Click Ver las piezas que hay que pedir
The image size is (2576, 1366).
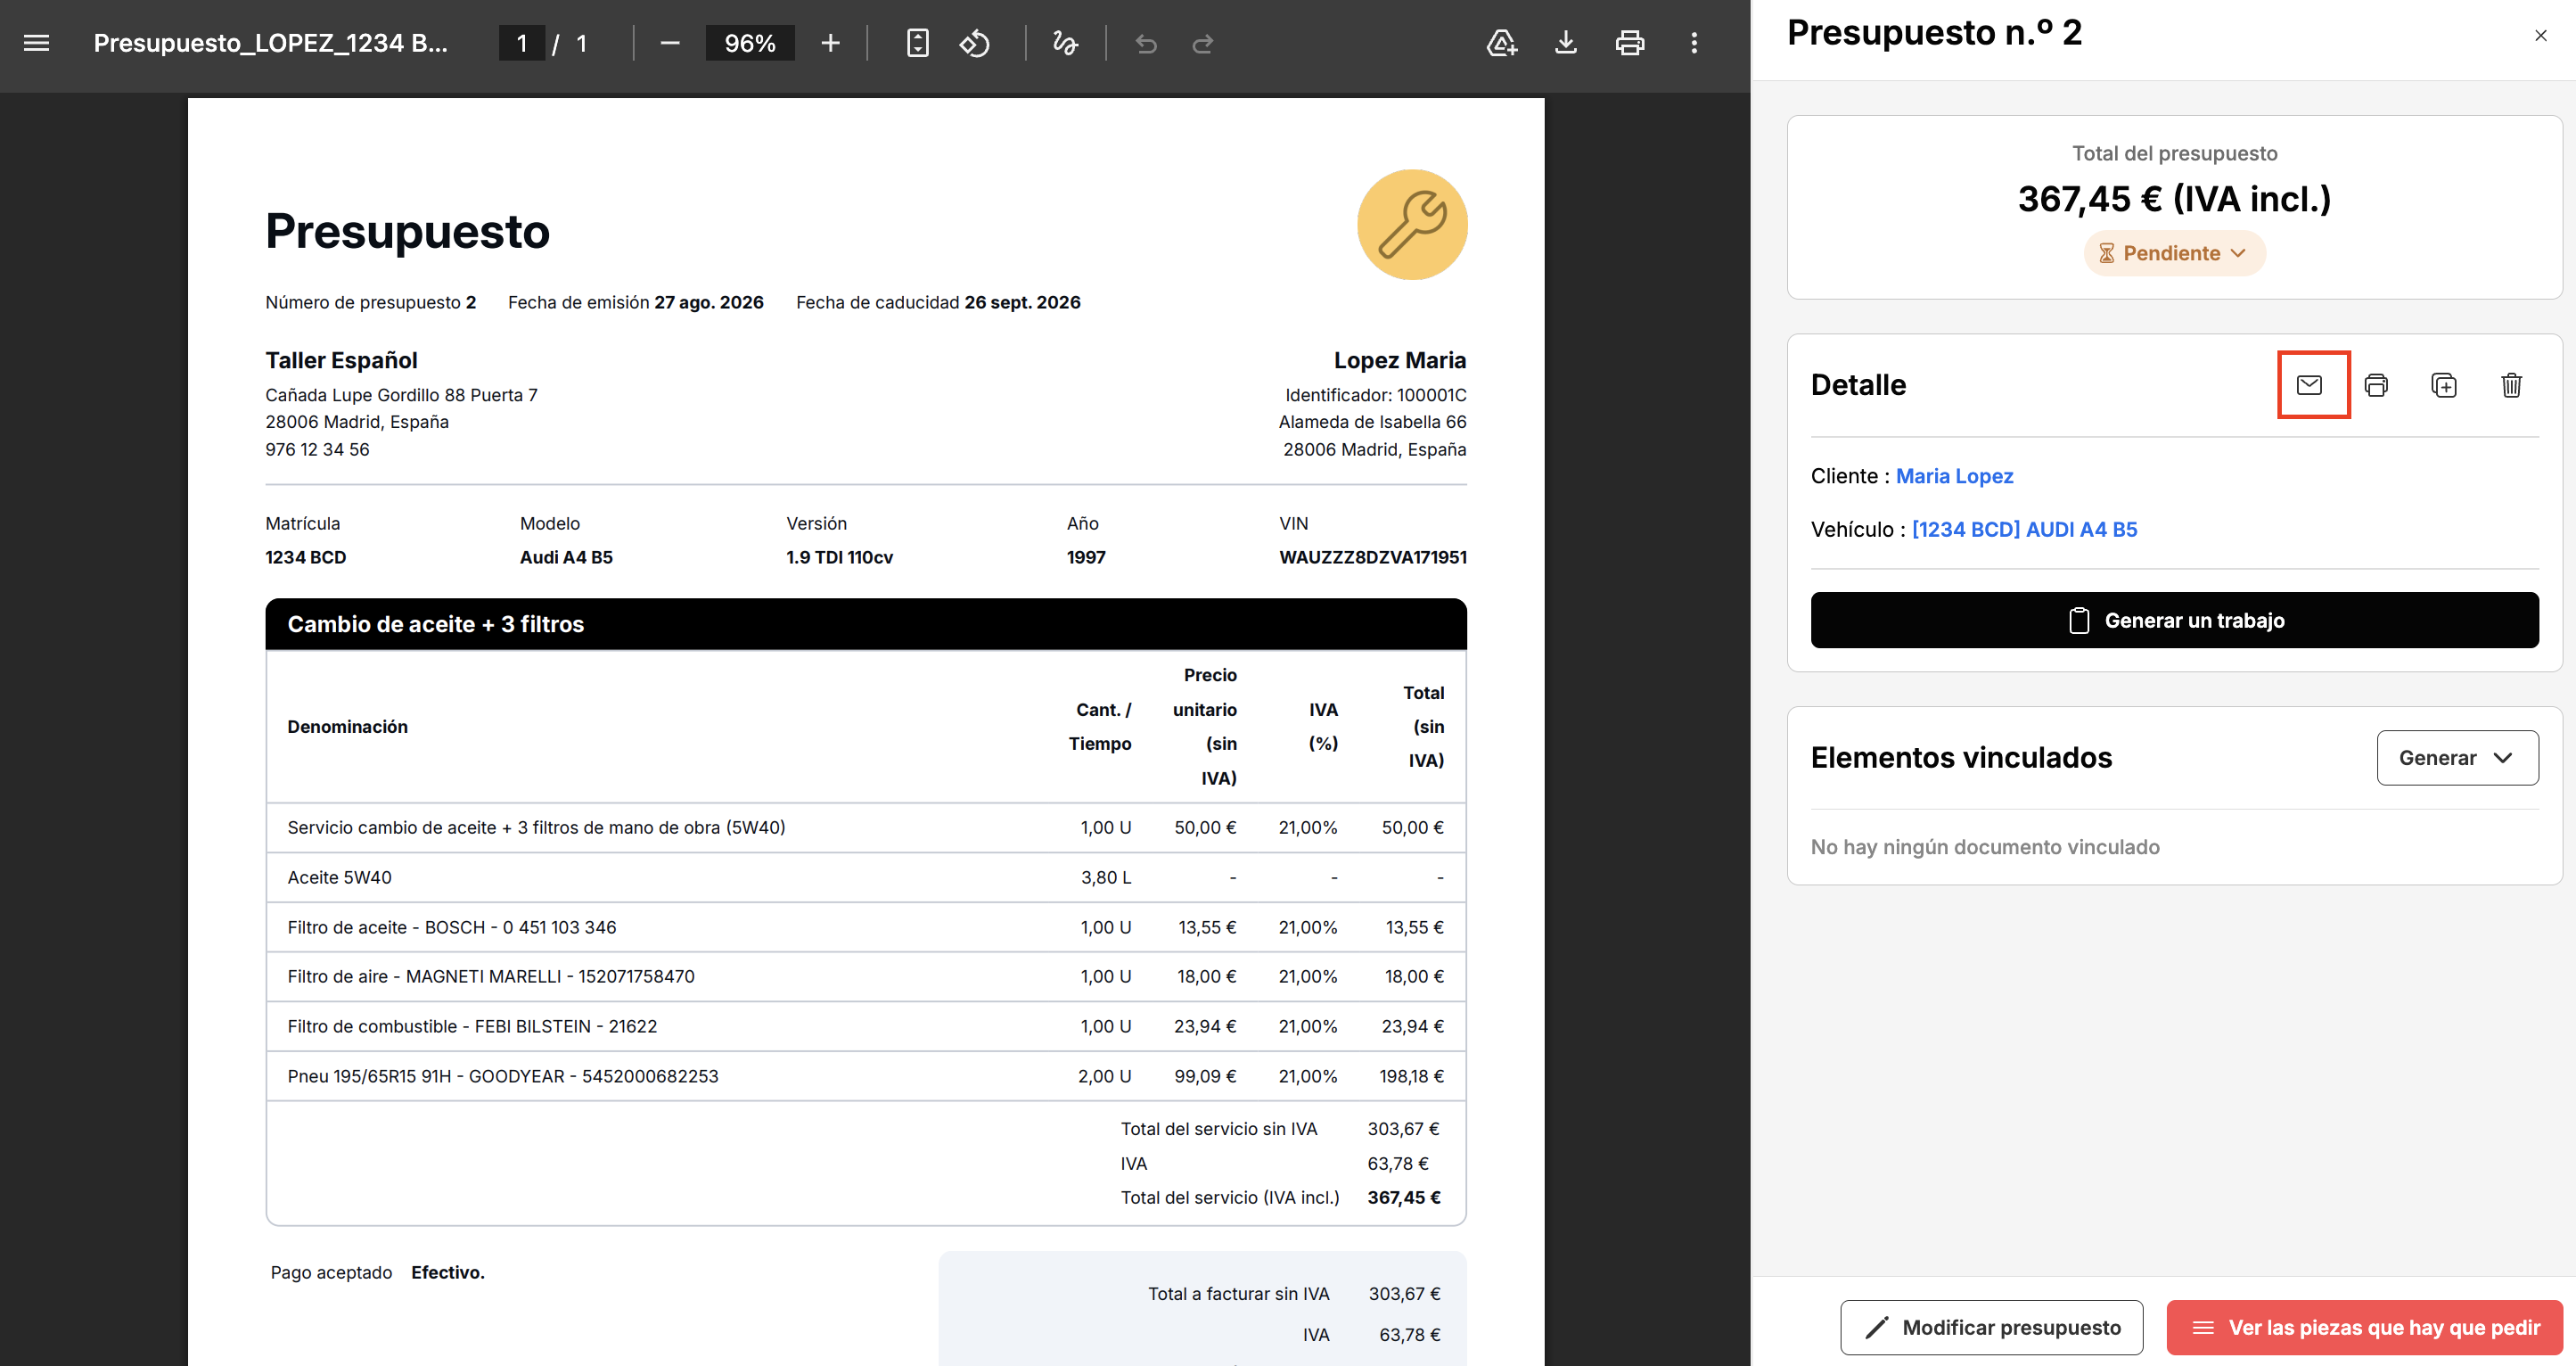(x=2364, y=1327)
